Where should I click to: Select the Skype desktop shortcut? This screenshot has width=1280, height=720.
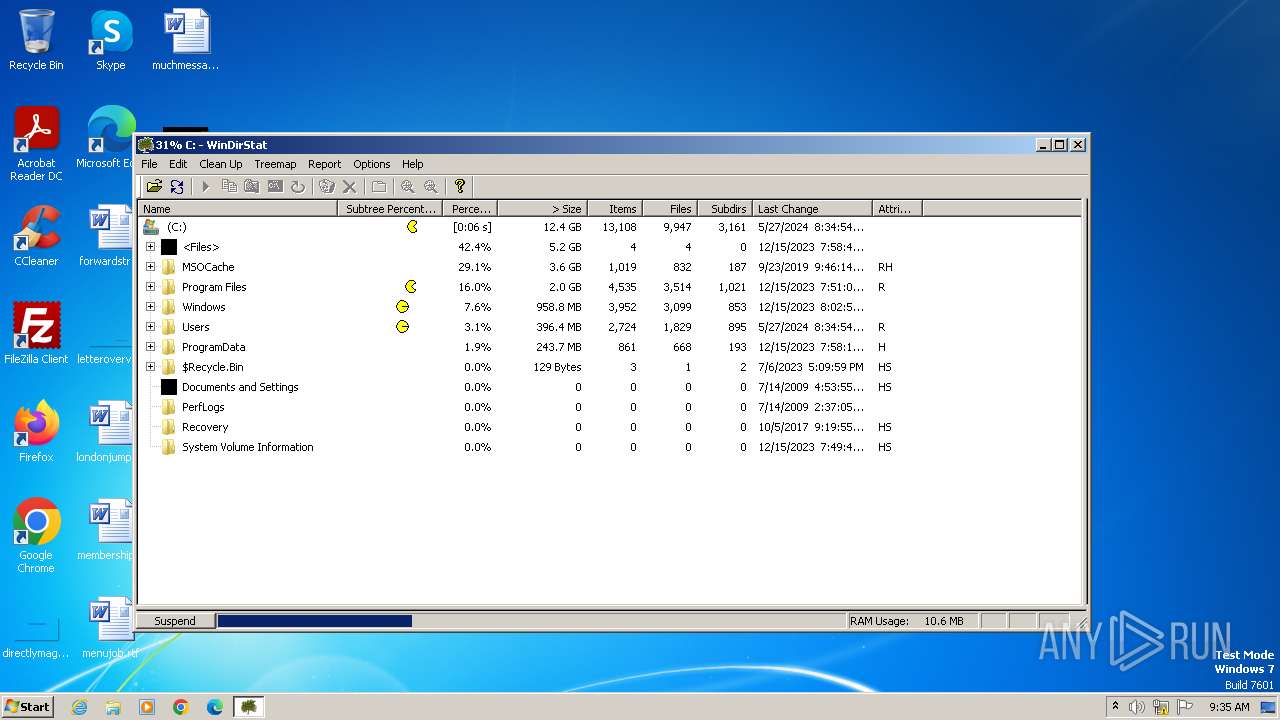110,41
